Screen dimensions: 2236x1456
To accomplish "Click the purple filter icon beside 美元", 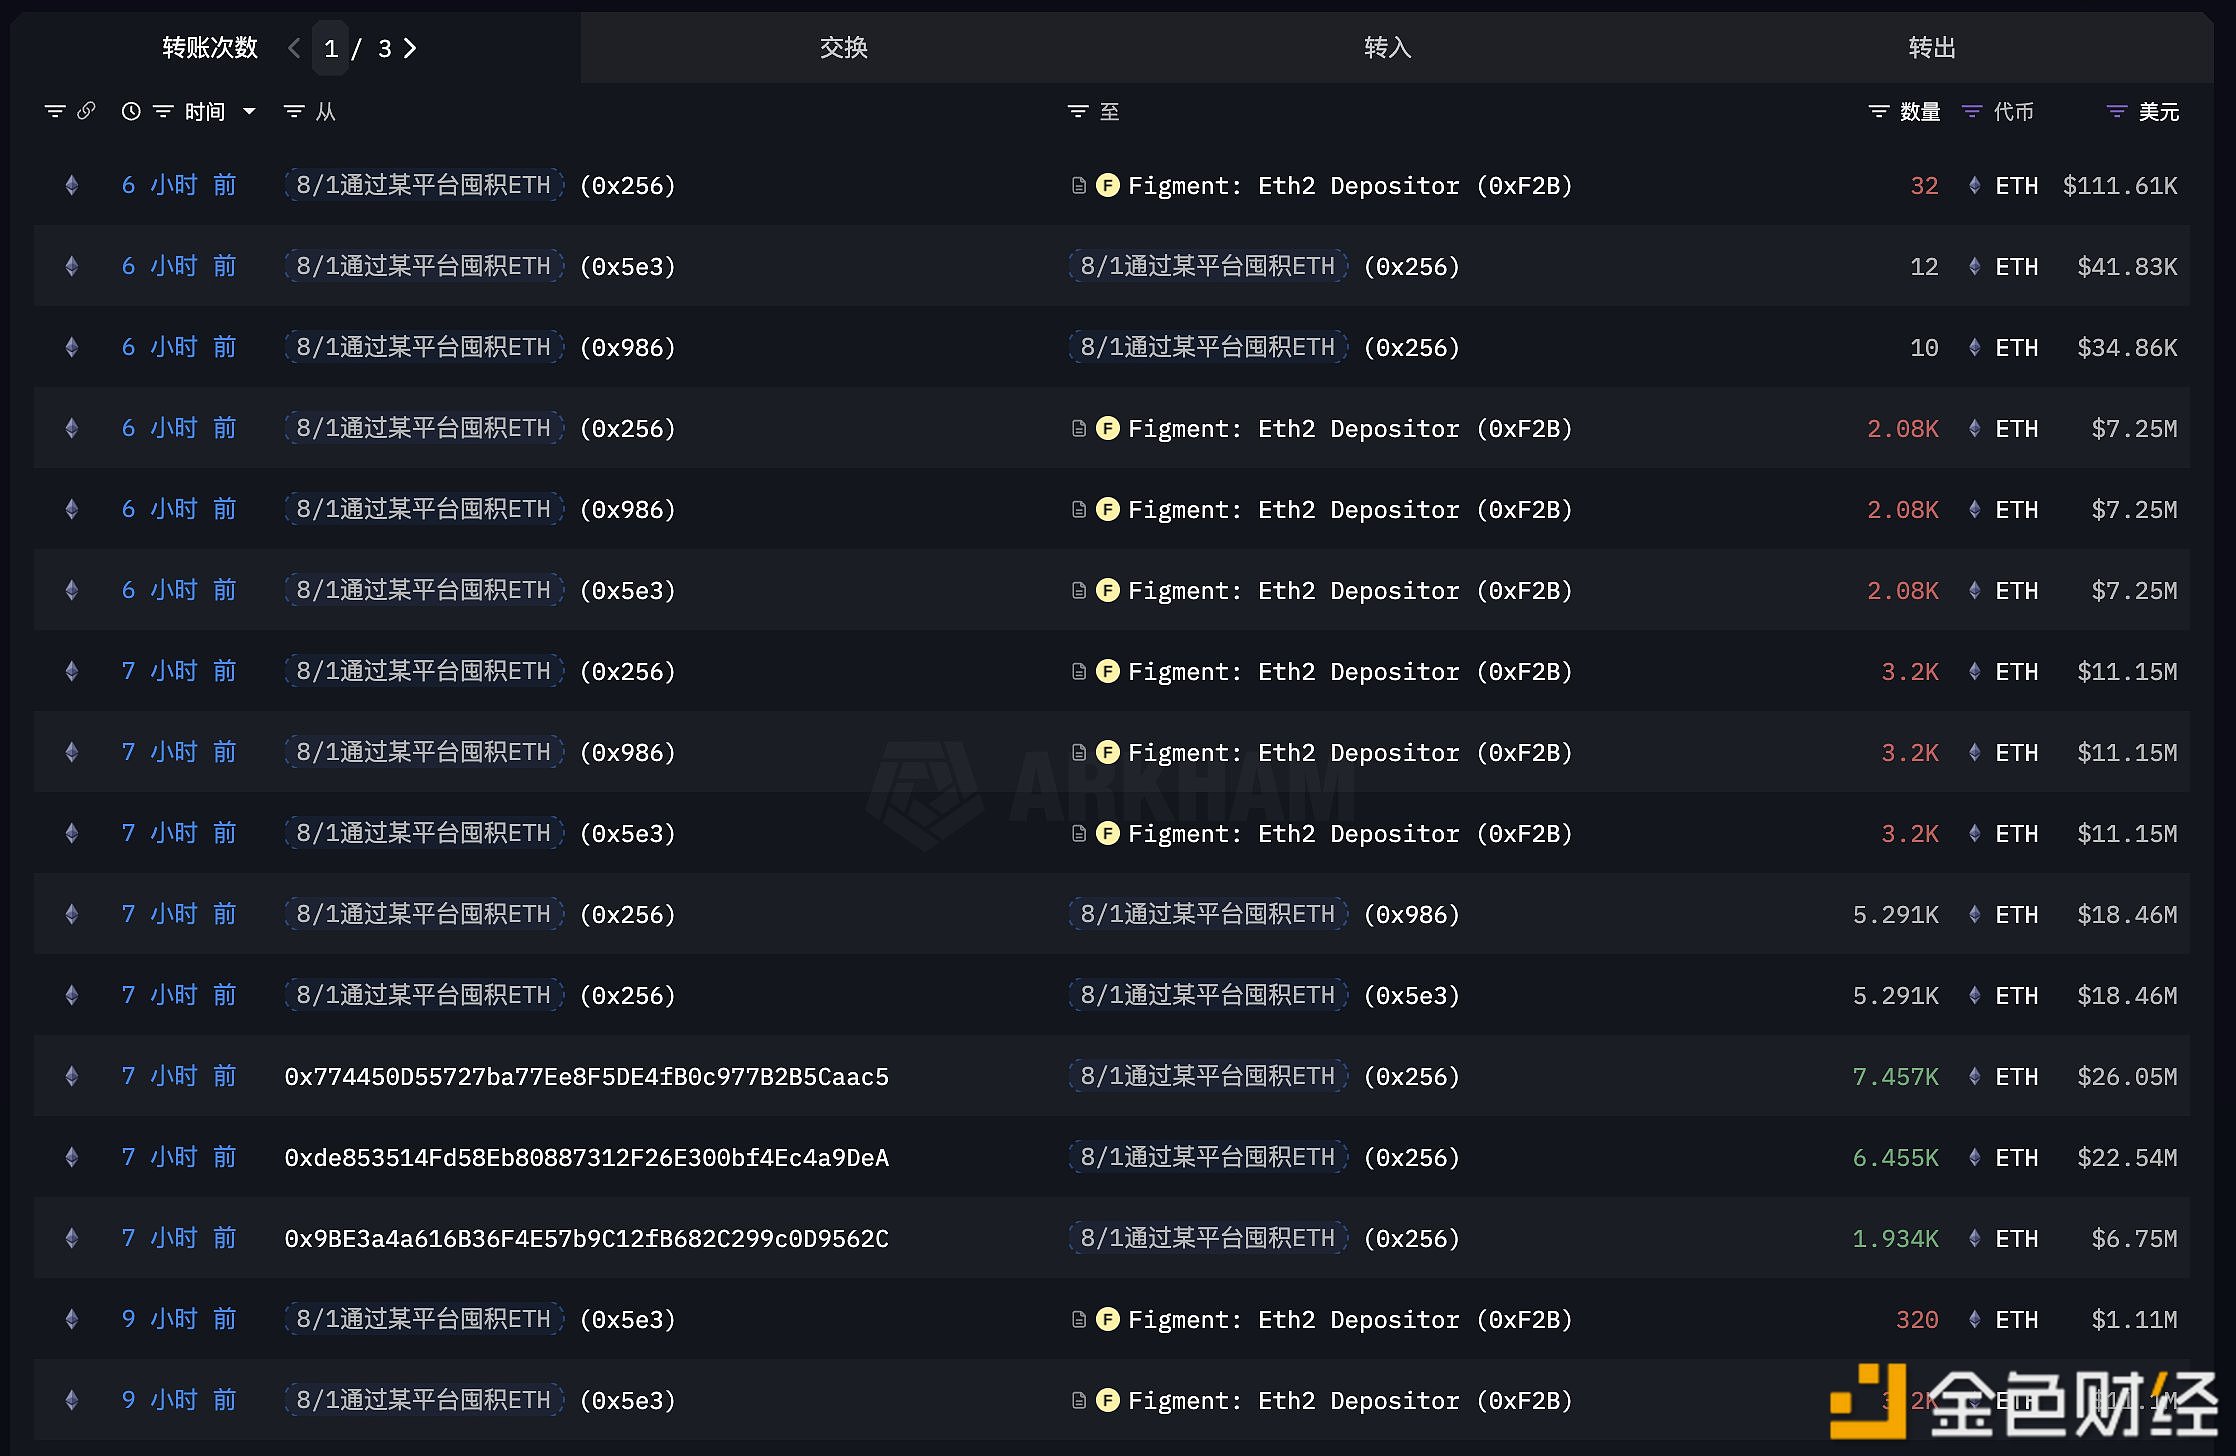I will pyautogui.click(x=2117, y=111).
